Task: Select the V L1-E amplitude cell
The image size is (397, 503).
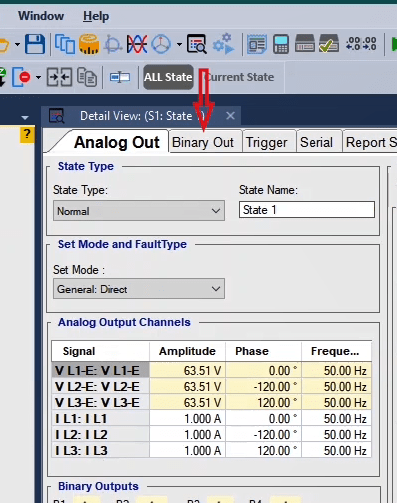Action: pyautogui.click(x=187, y=370)
